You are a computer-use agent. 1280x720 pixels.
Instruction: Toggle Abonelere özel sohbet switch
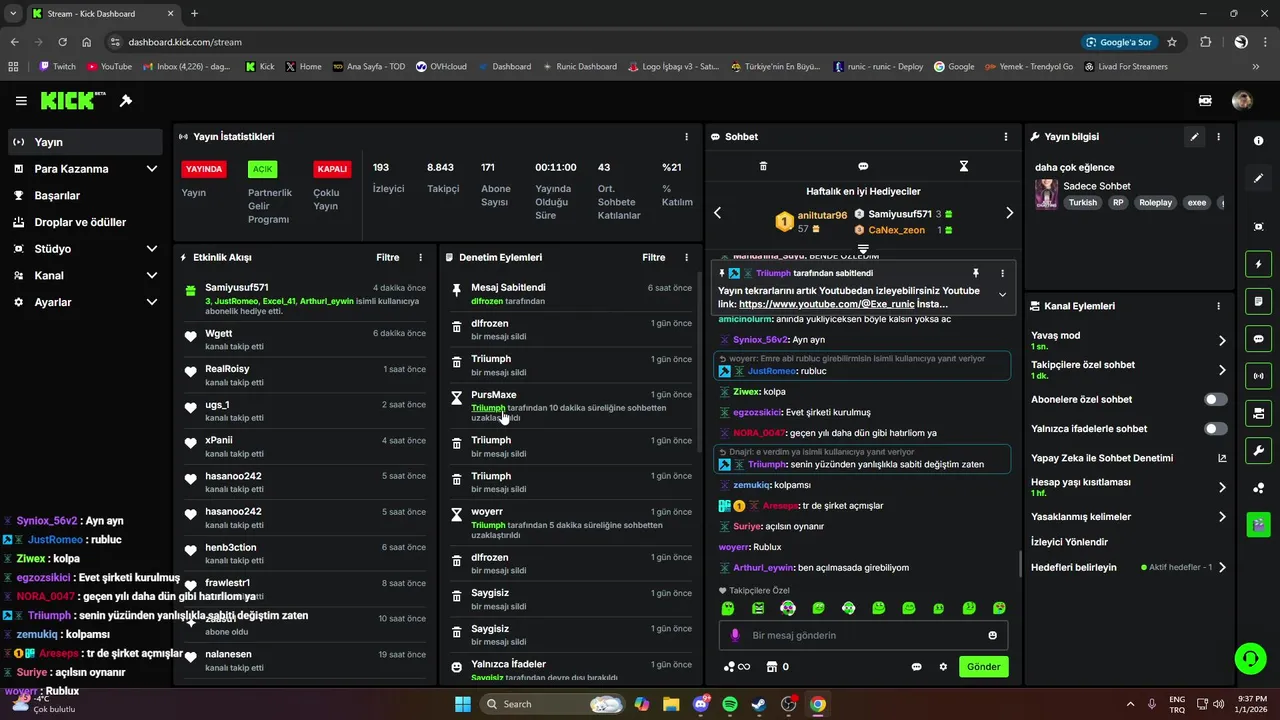(1216, 399)
